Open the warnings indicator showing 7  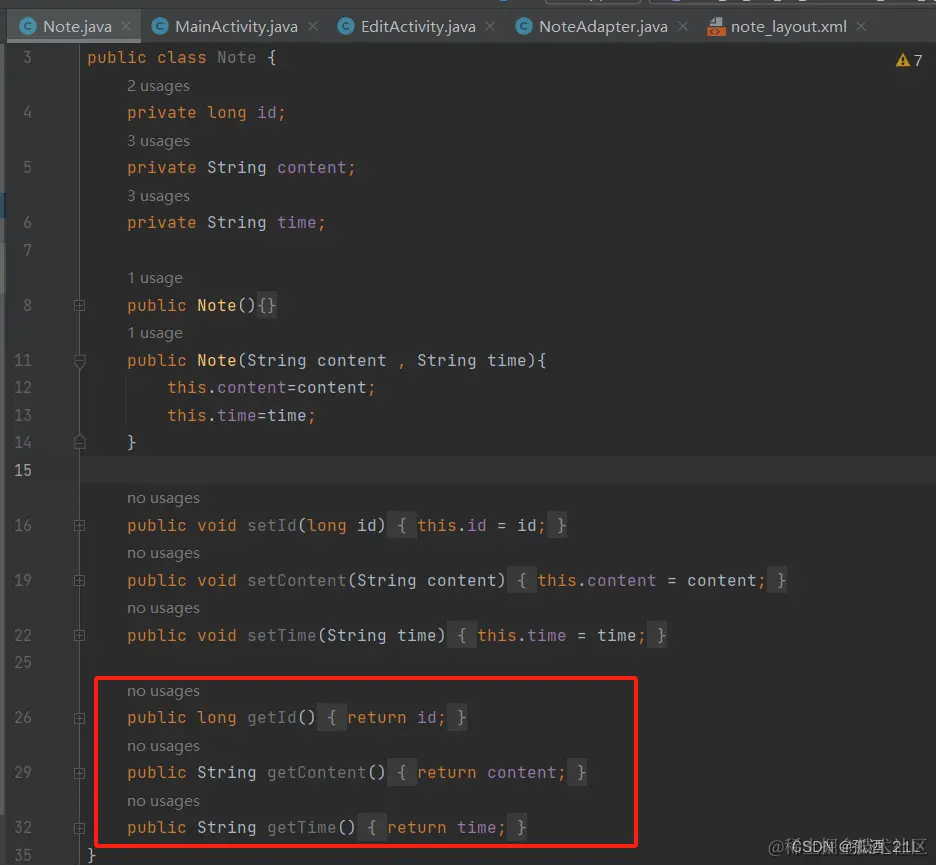pyautogui.click(x=909, y=60)
